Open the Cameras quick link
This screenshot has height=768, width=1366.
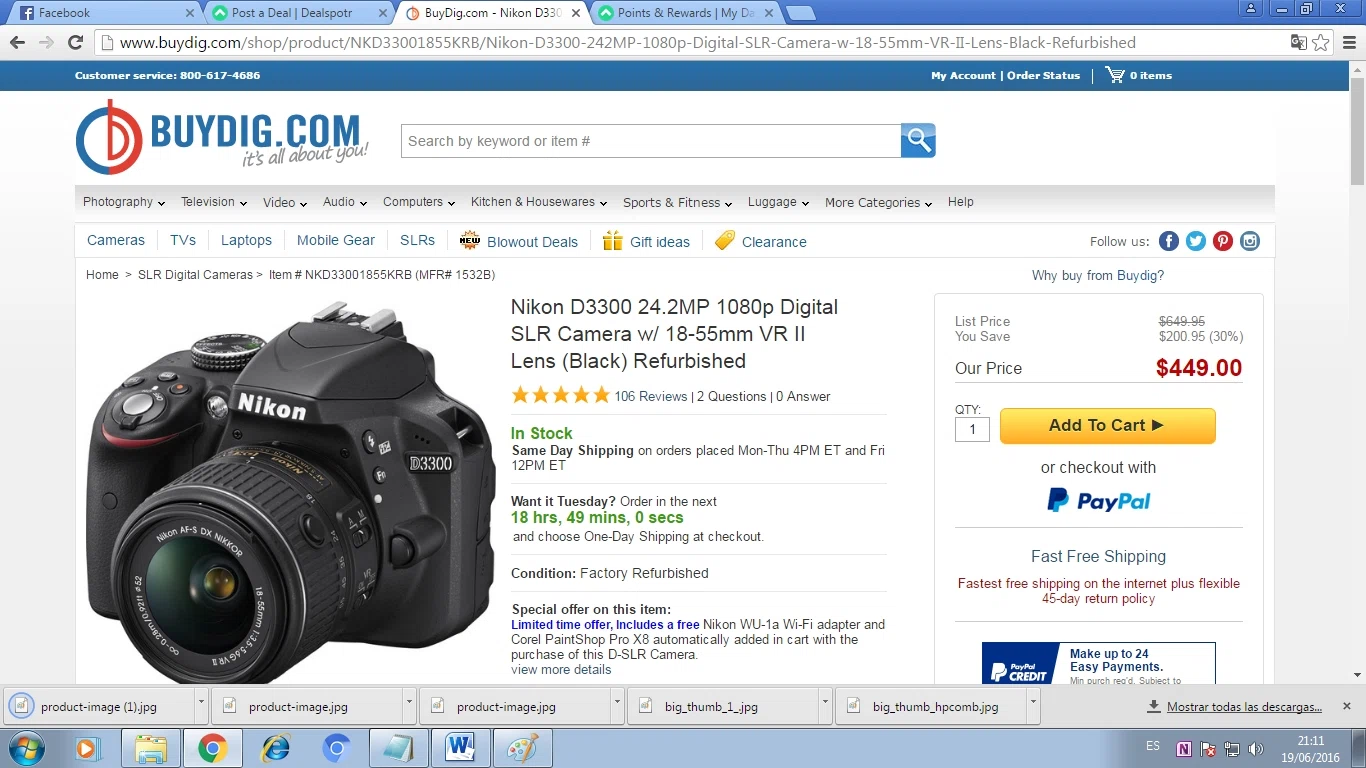116,240
